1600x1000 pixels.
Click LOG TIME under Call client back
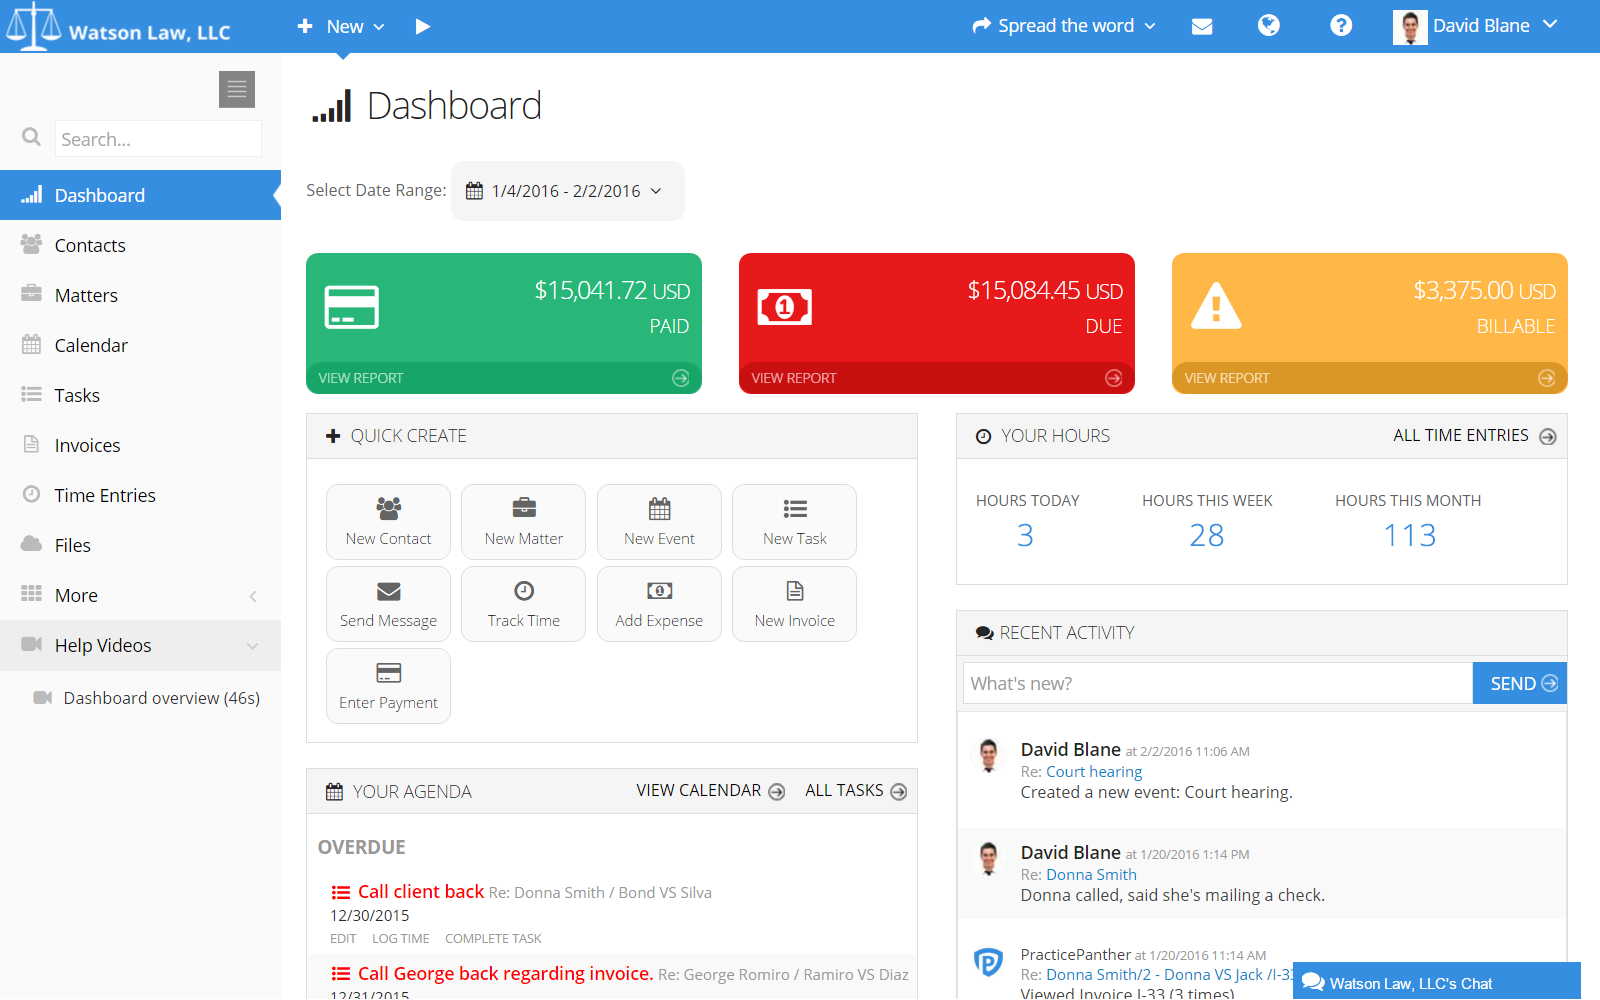(400, 939)
